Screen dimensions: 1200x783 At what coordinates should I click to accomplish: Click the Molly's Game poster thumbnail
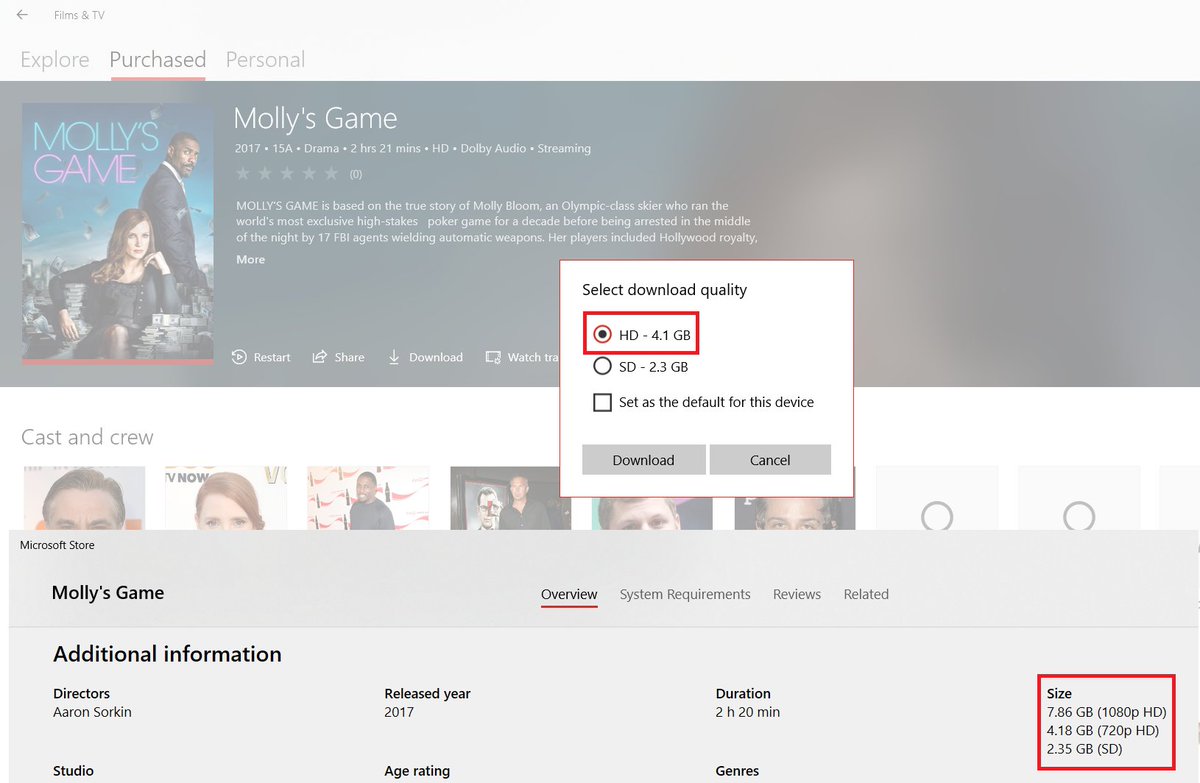click(118, 233)
